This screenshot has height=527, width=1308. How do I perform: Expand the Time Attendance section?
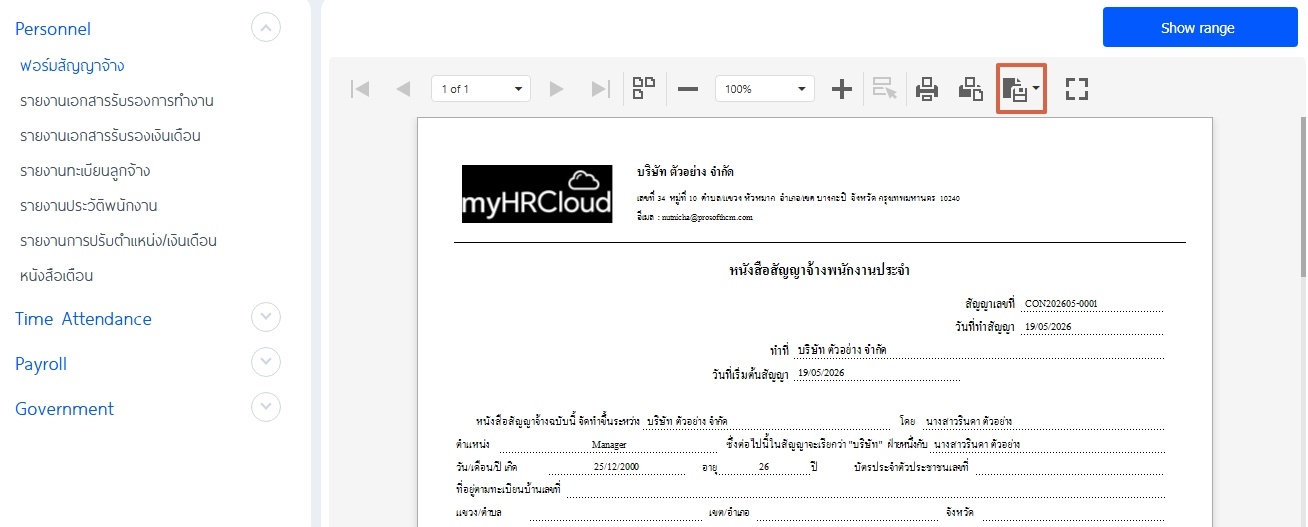265,317
